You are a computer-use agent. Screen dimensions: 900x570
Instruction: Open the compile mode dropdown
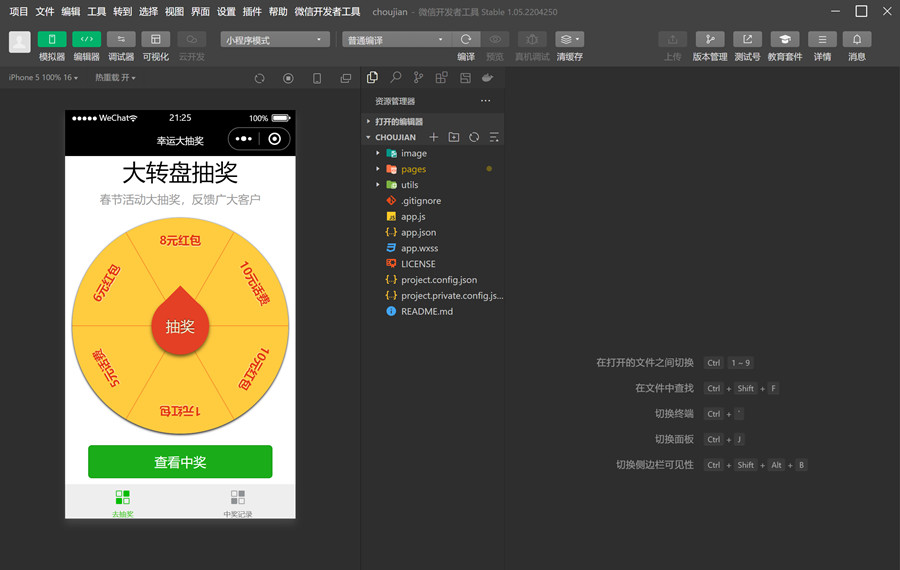(397, 40)
